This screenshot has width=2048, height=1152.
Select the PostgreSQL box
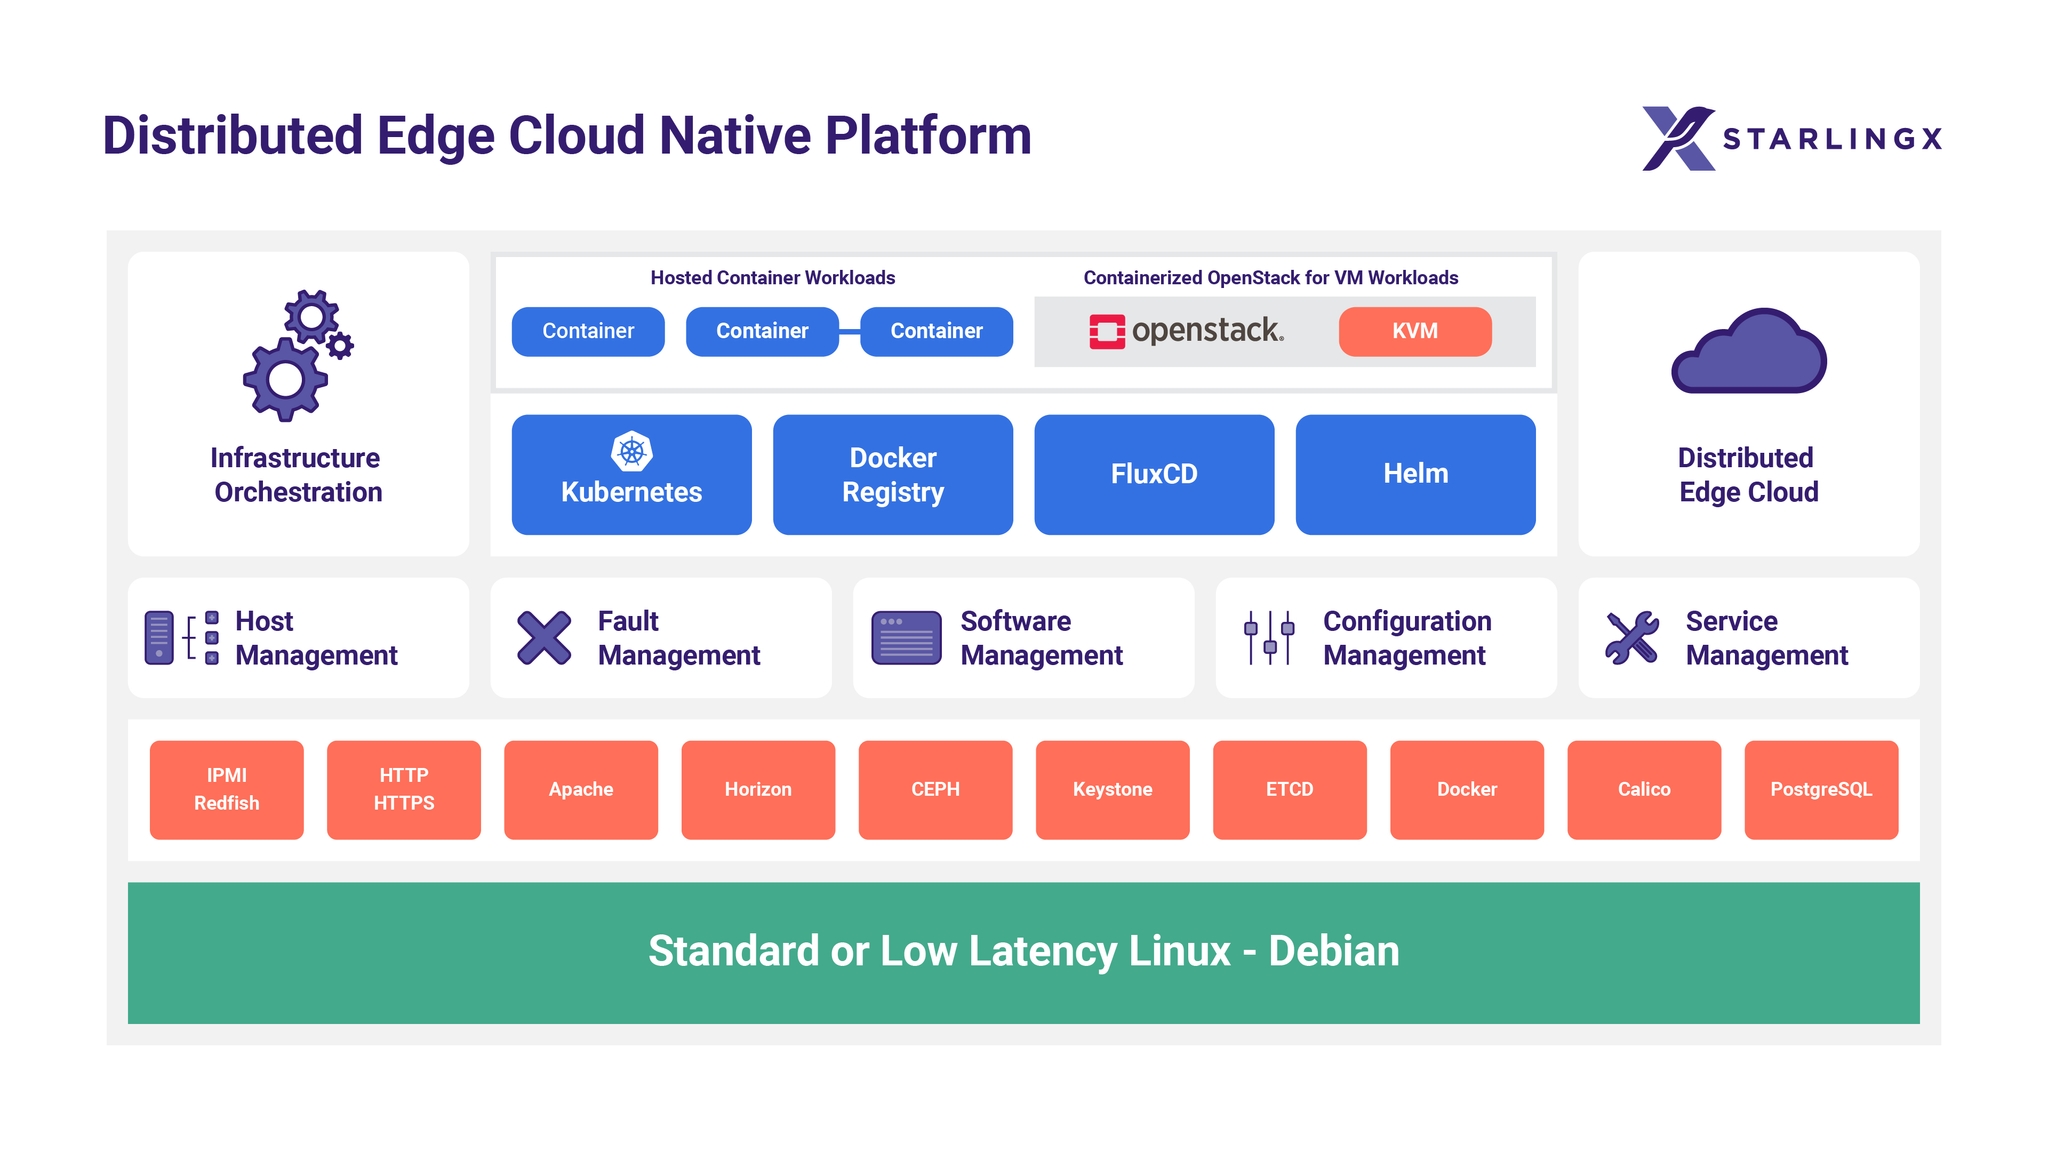pos(1820,789)
